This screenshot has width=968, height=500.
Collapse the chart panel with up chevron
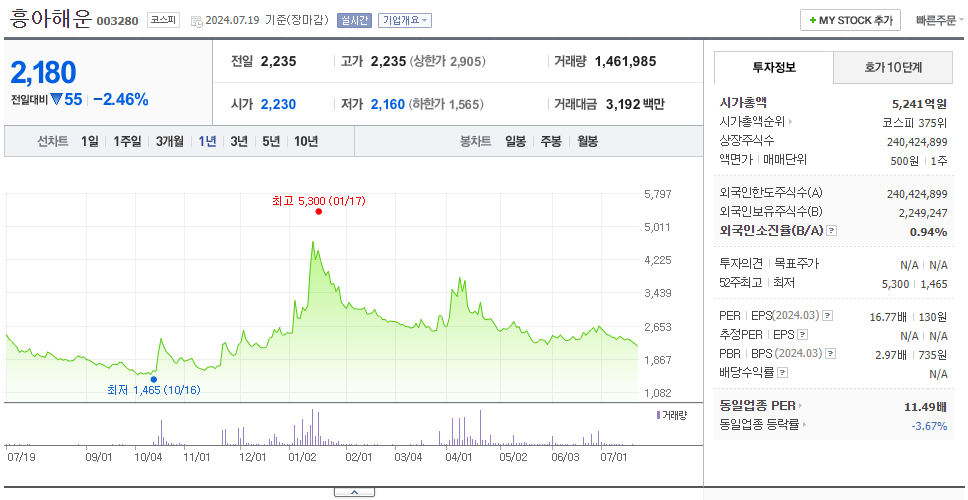(x=354, y=492)
